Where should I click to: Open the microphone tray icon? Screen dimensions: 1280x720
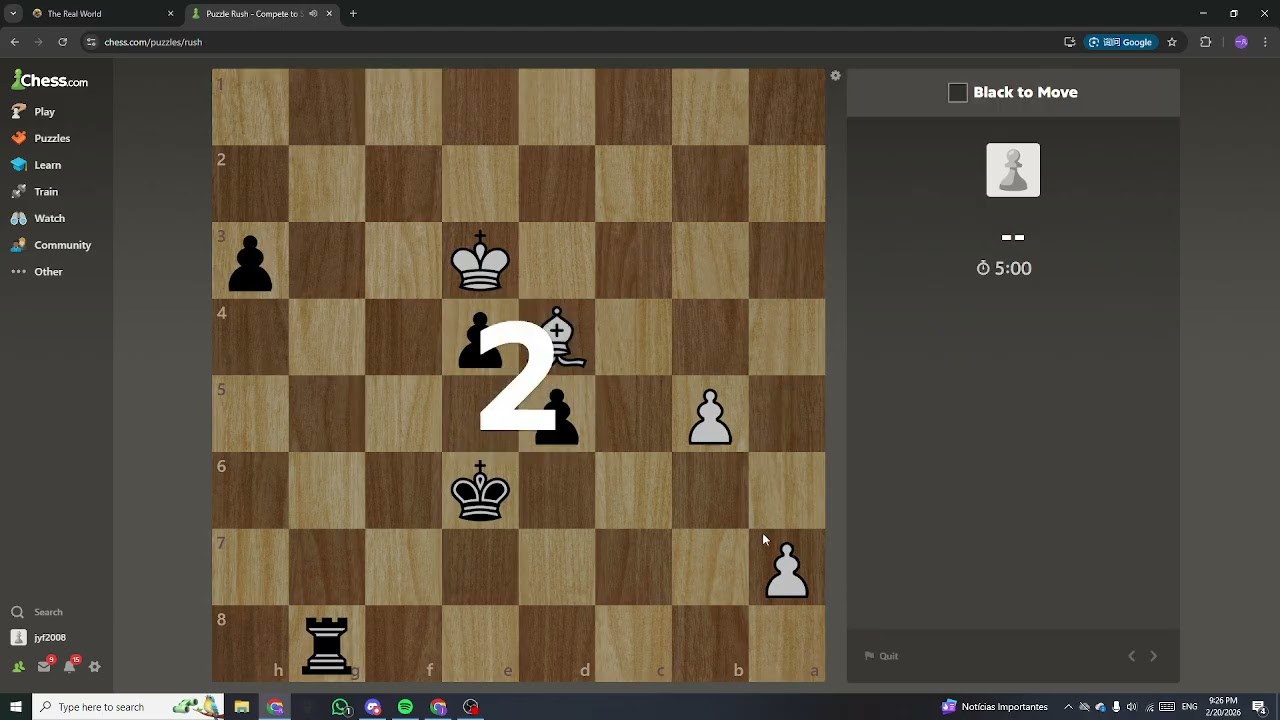(1116, 707)
